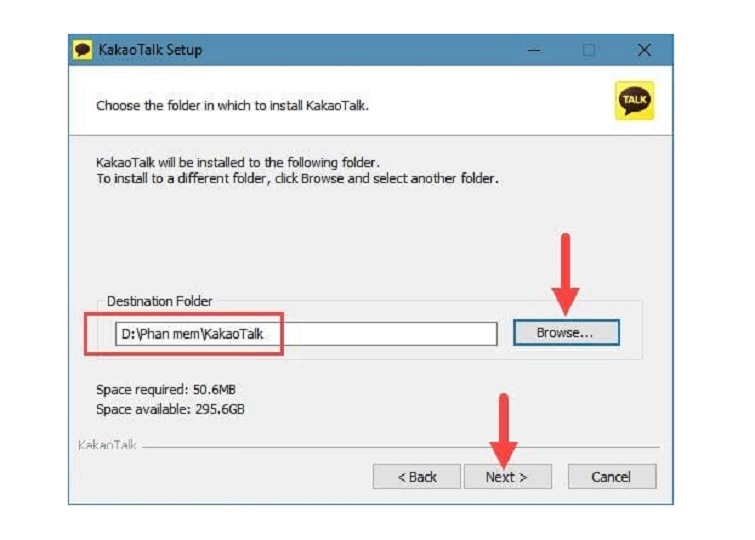
Task: Click the "Choose the folder" heading text
Action: coord(232,105)
